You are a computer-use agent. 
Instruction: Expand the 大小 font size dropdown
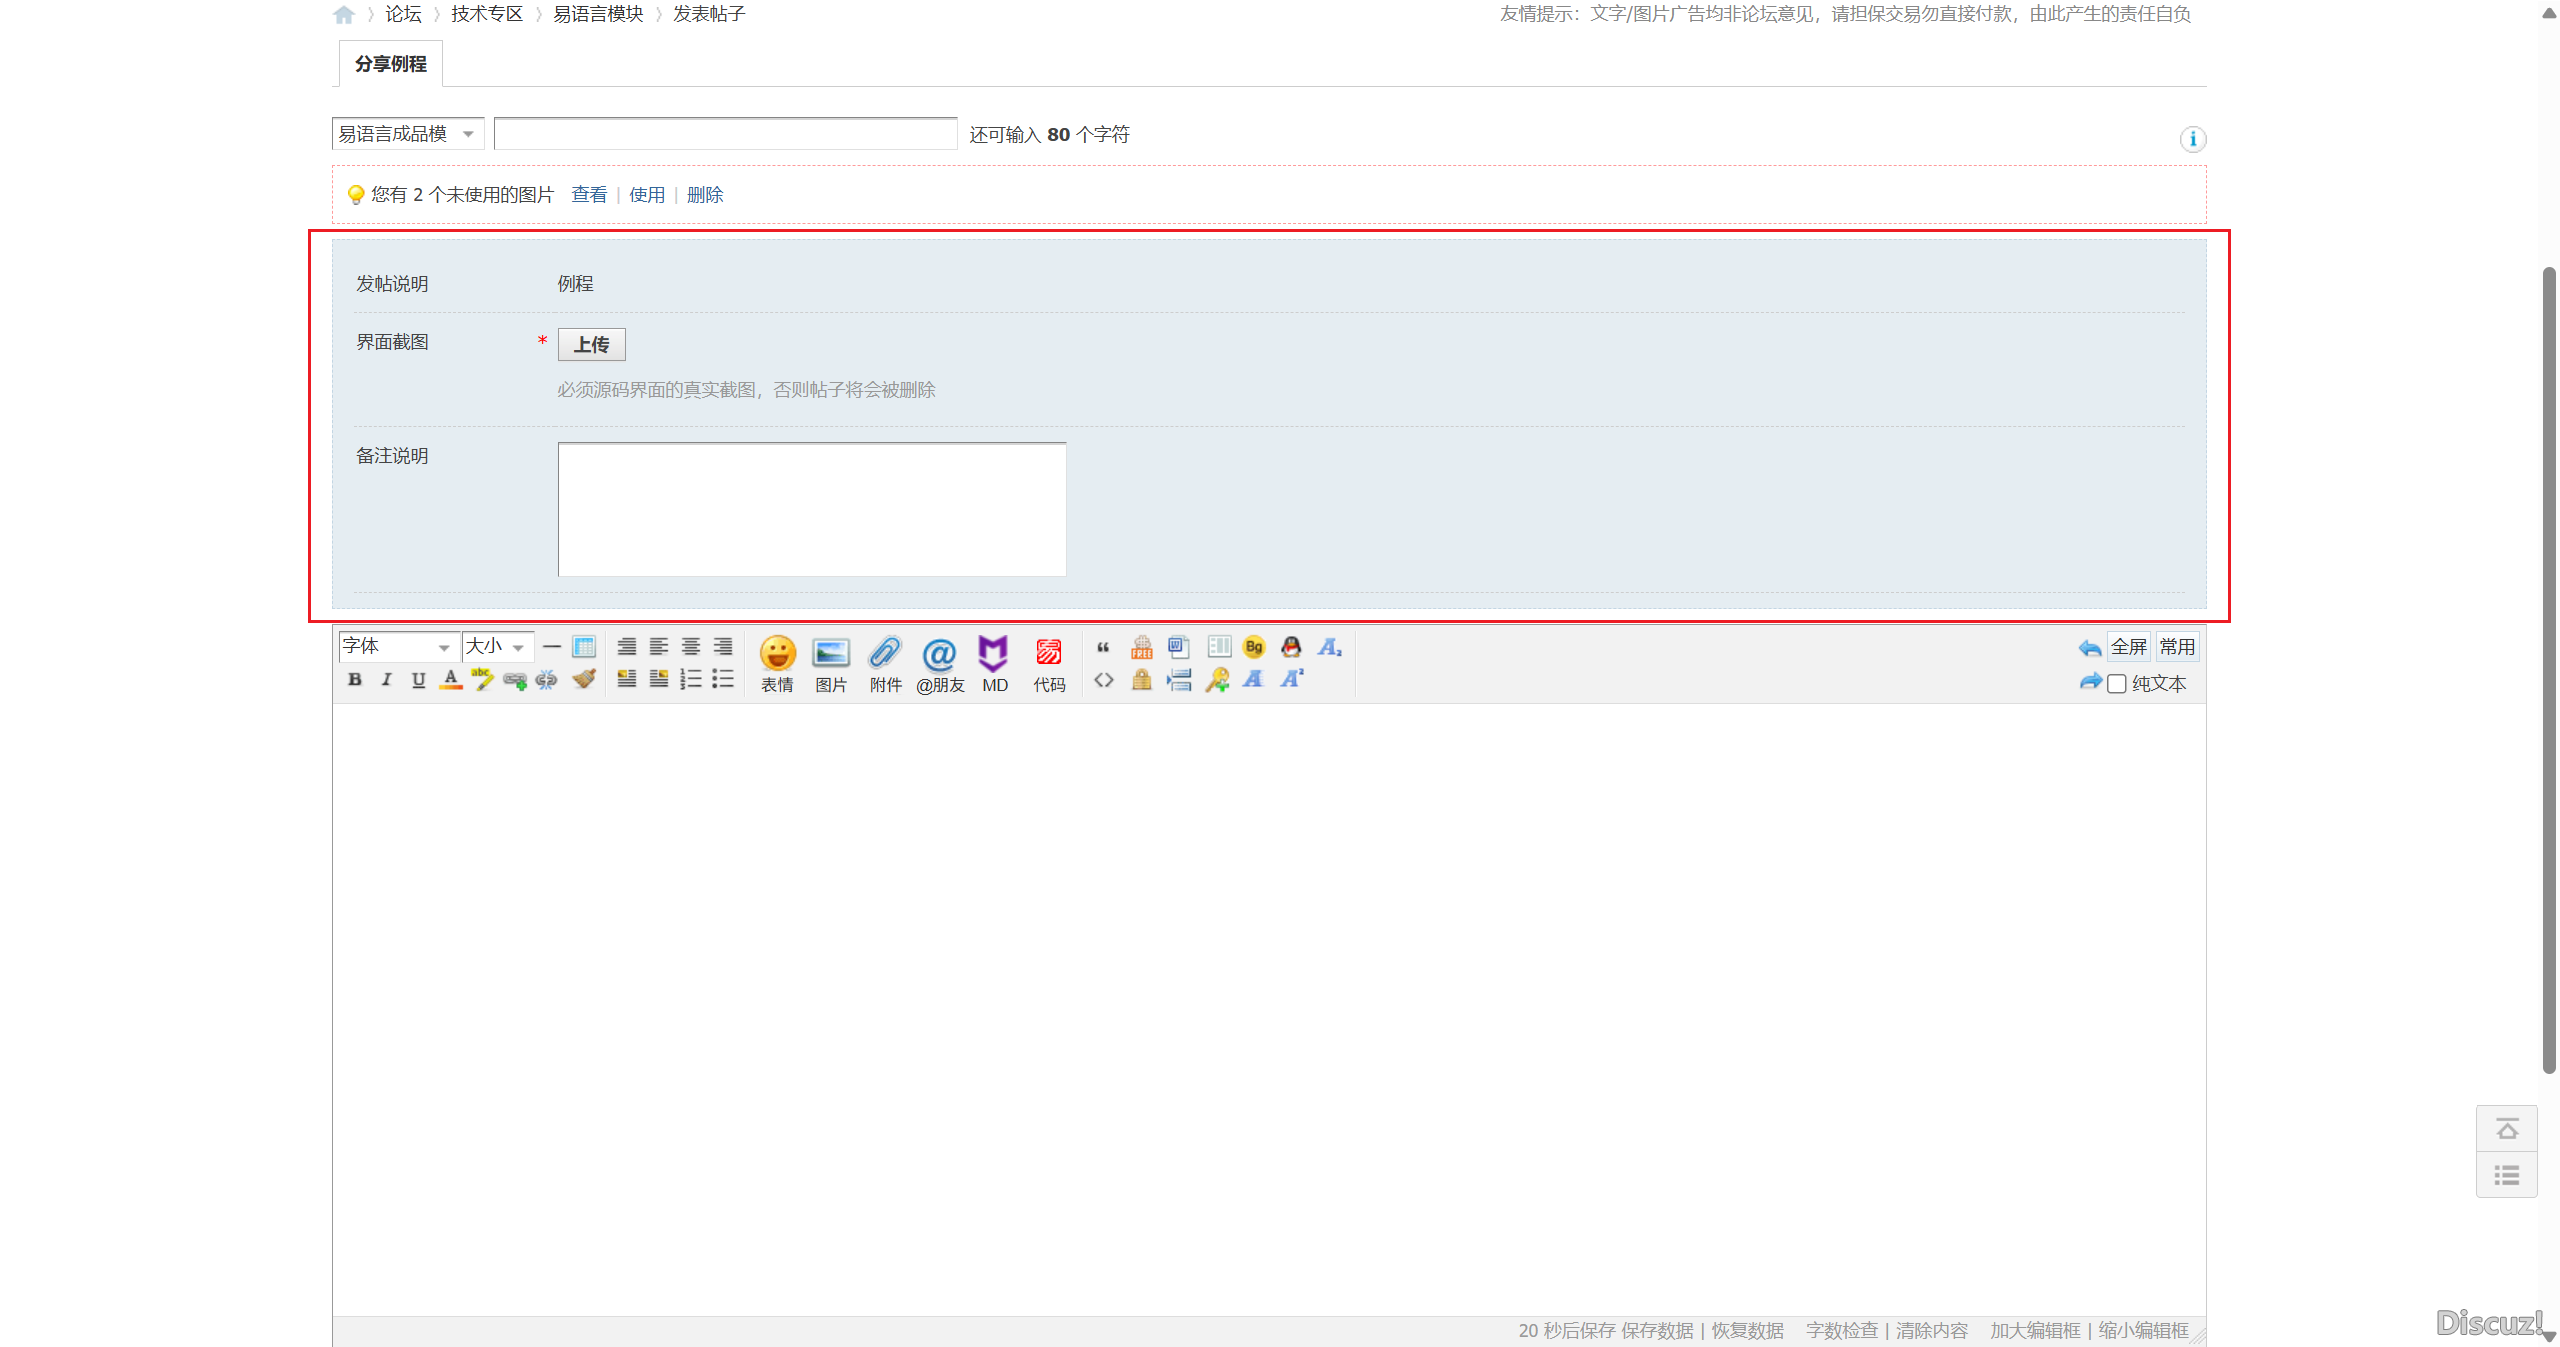497,647
